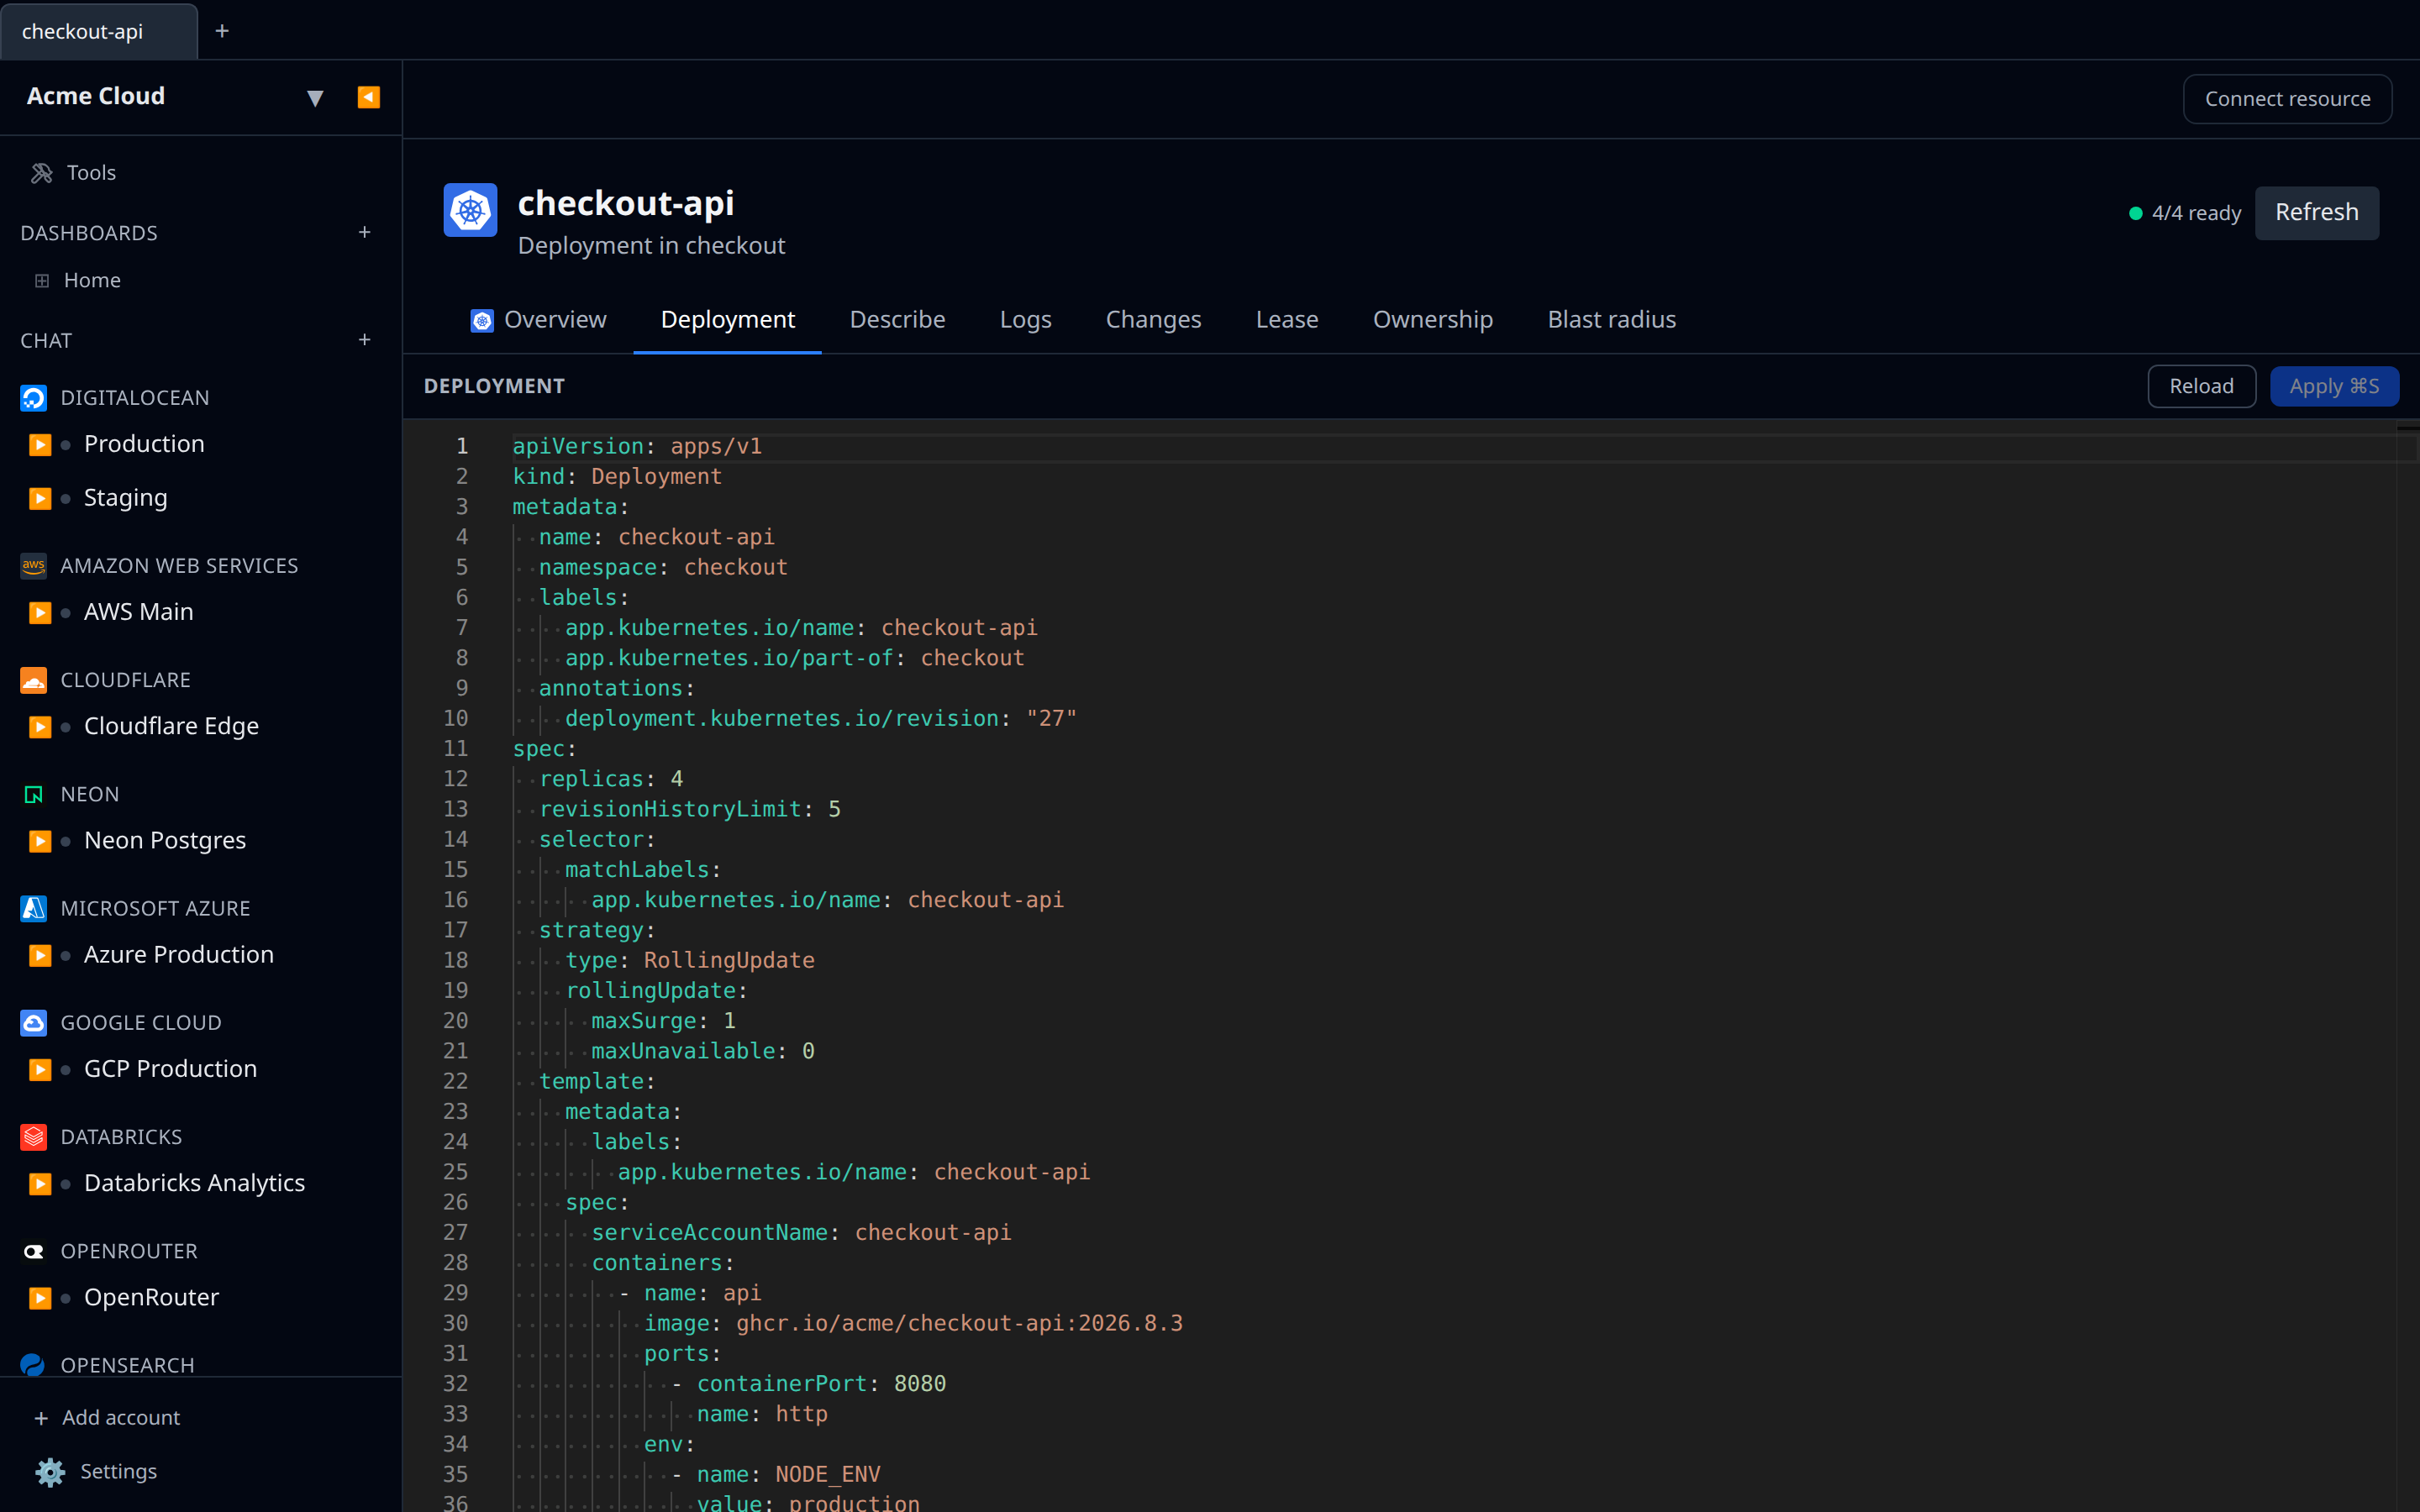Click the Refresh button
The image size is (2420, 1512).
point(2316,213)
